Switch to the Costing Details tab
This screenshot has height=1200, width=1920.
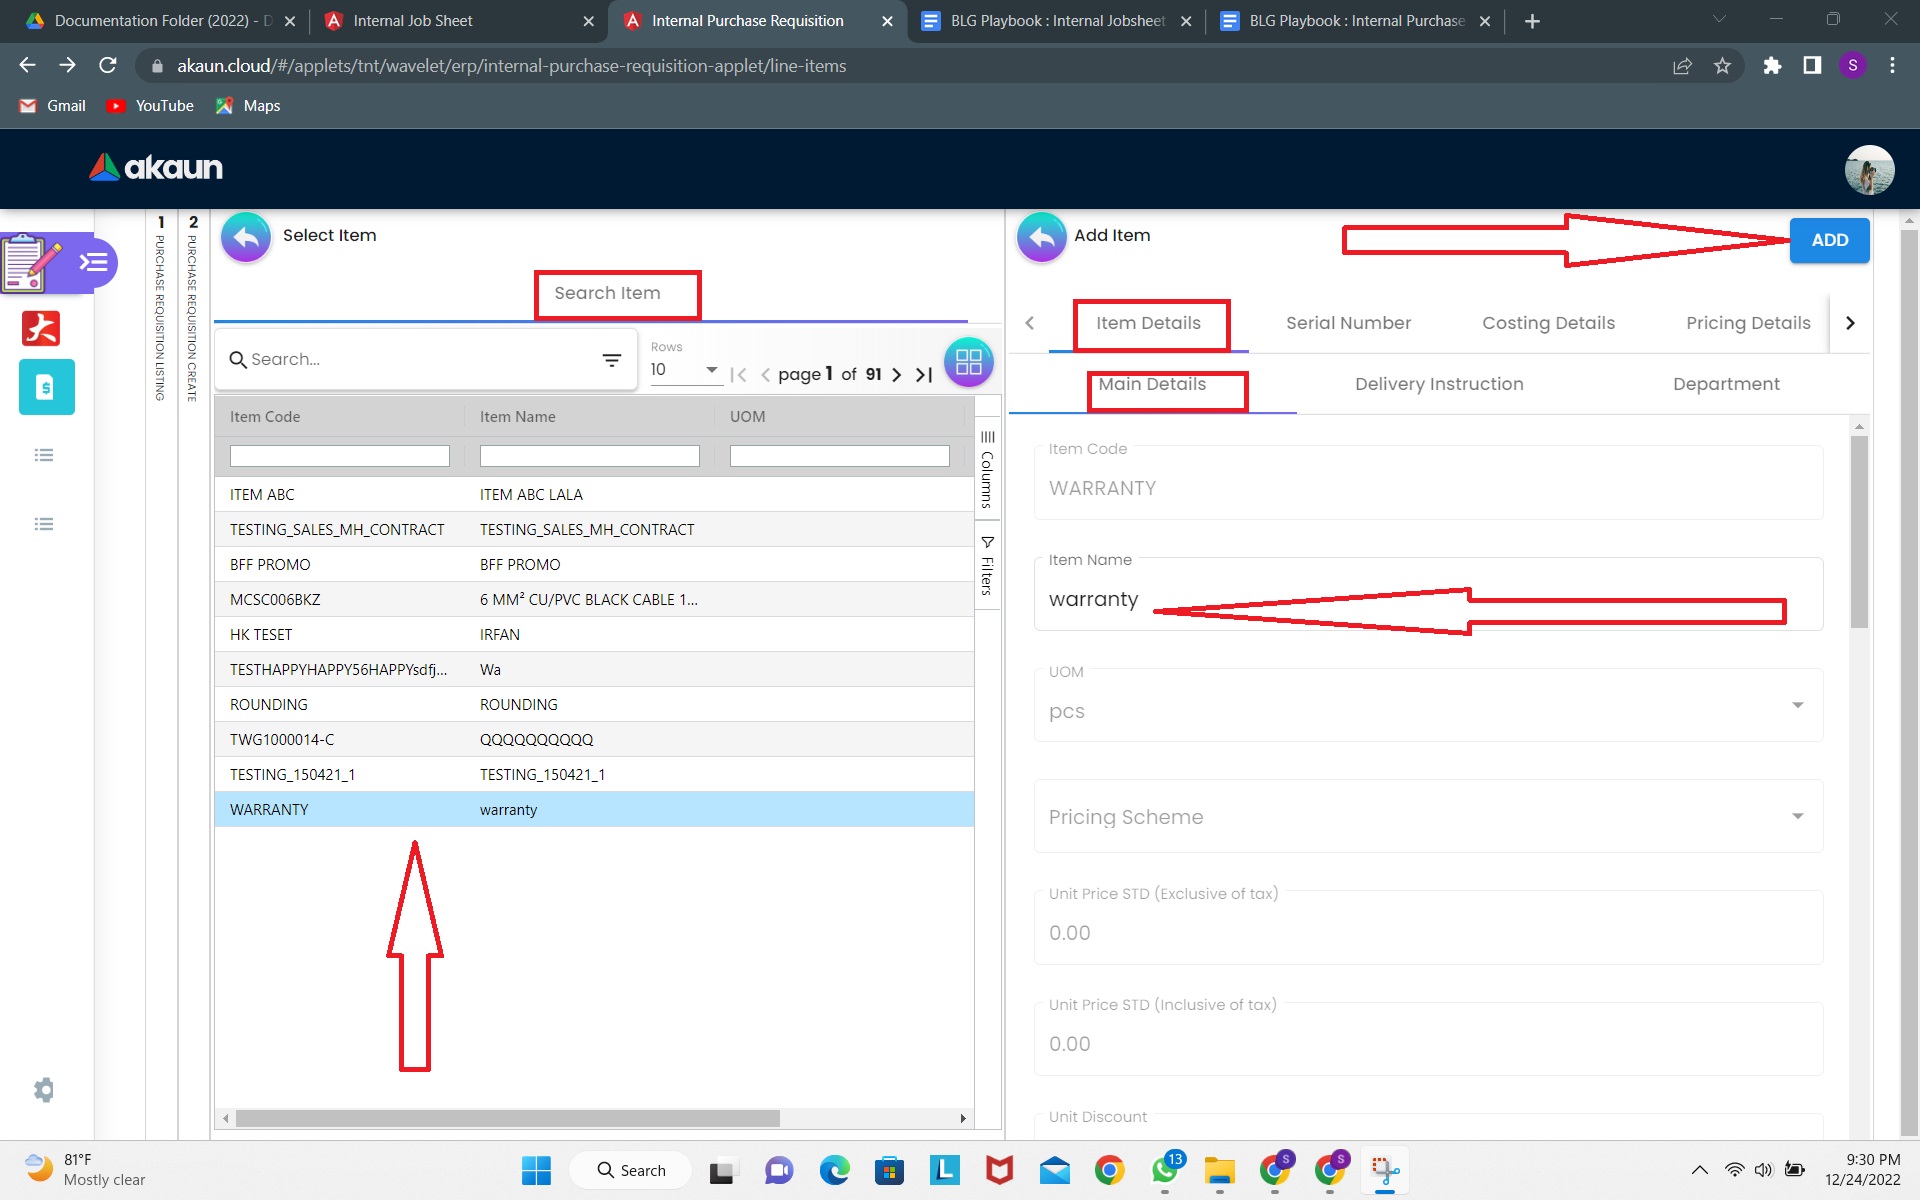pos(1548,323)
